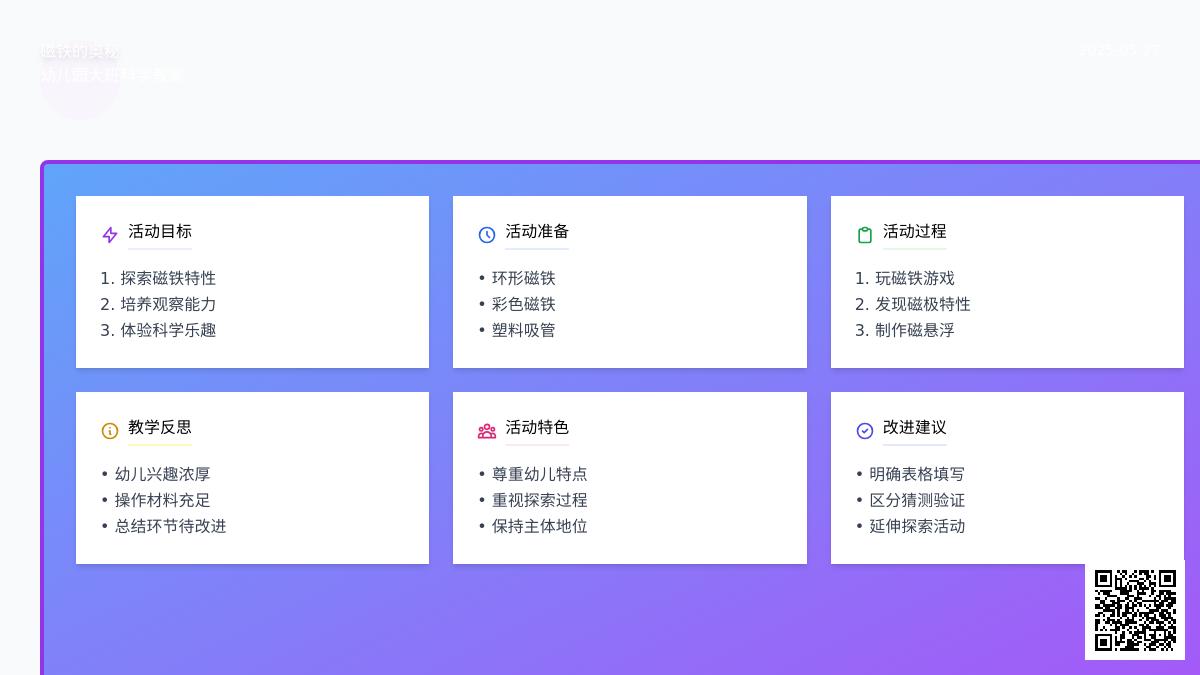Click the lightning icon beside 活动目标
Viewport: 1200px width, 675px height.
pos(110,235)
